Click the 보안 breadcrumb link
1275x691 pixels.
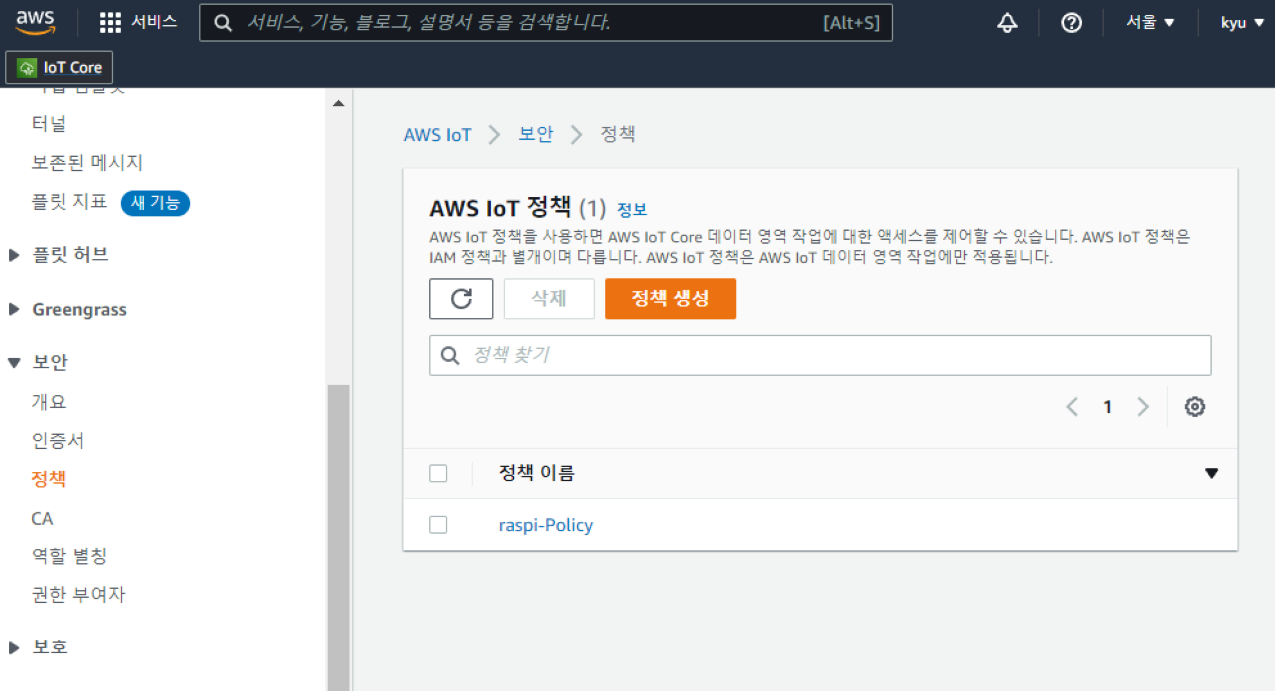(x=536, y=134)
